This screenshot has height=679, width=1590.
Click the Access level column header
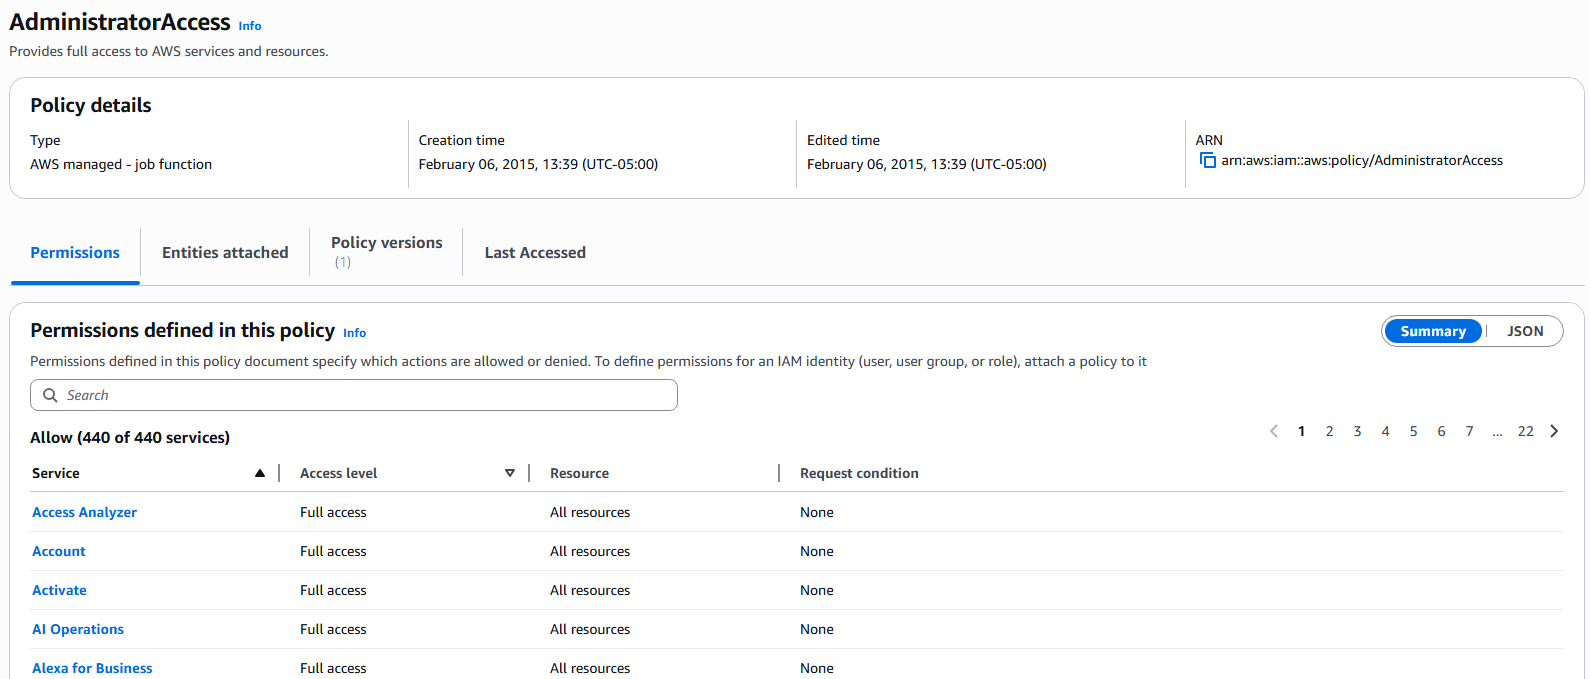339,473
